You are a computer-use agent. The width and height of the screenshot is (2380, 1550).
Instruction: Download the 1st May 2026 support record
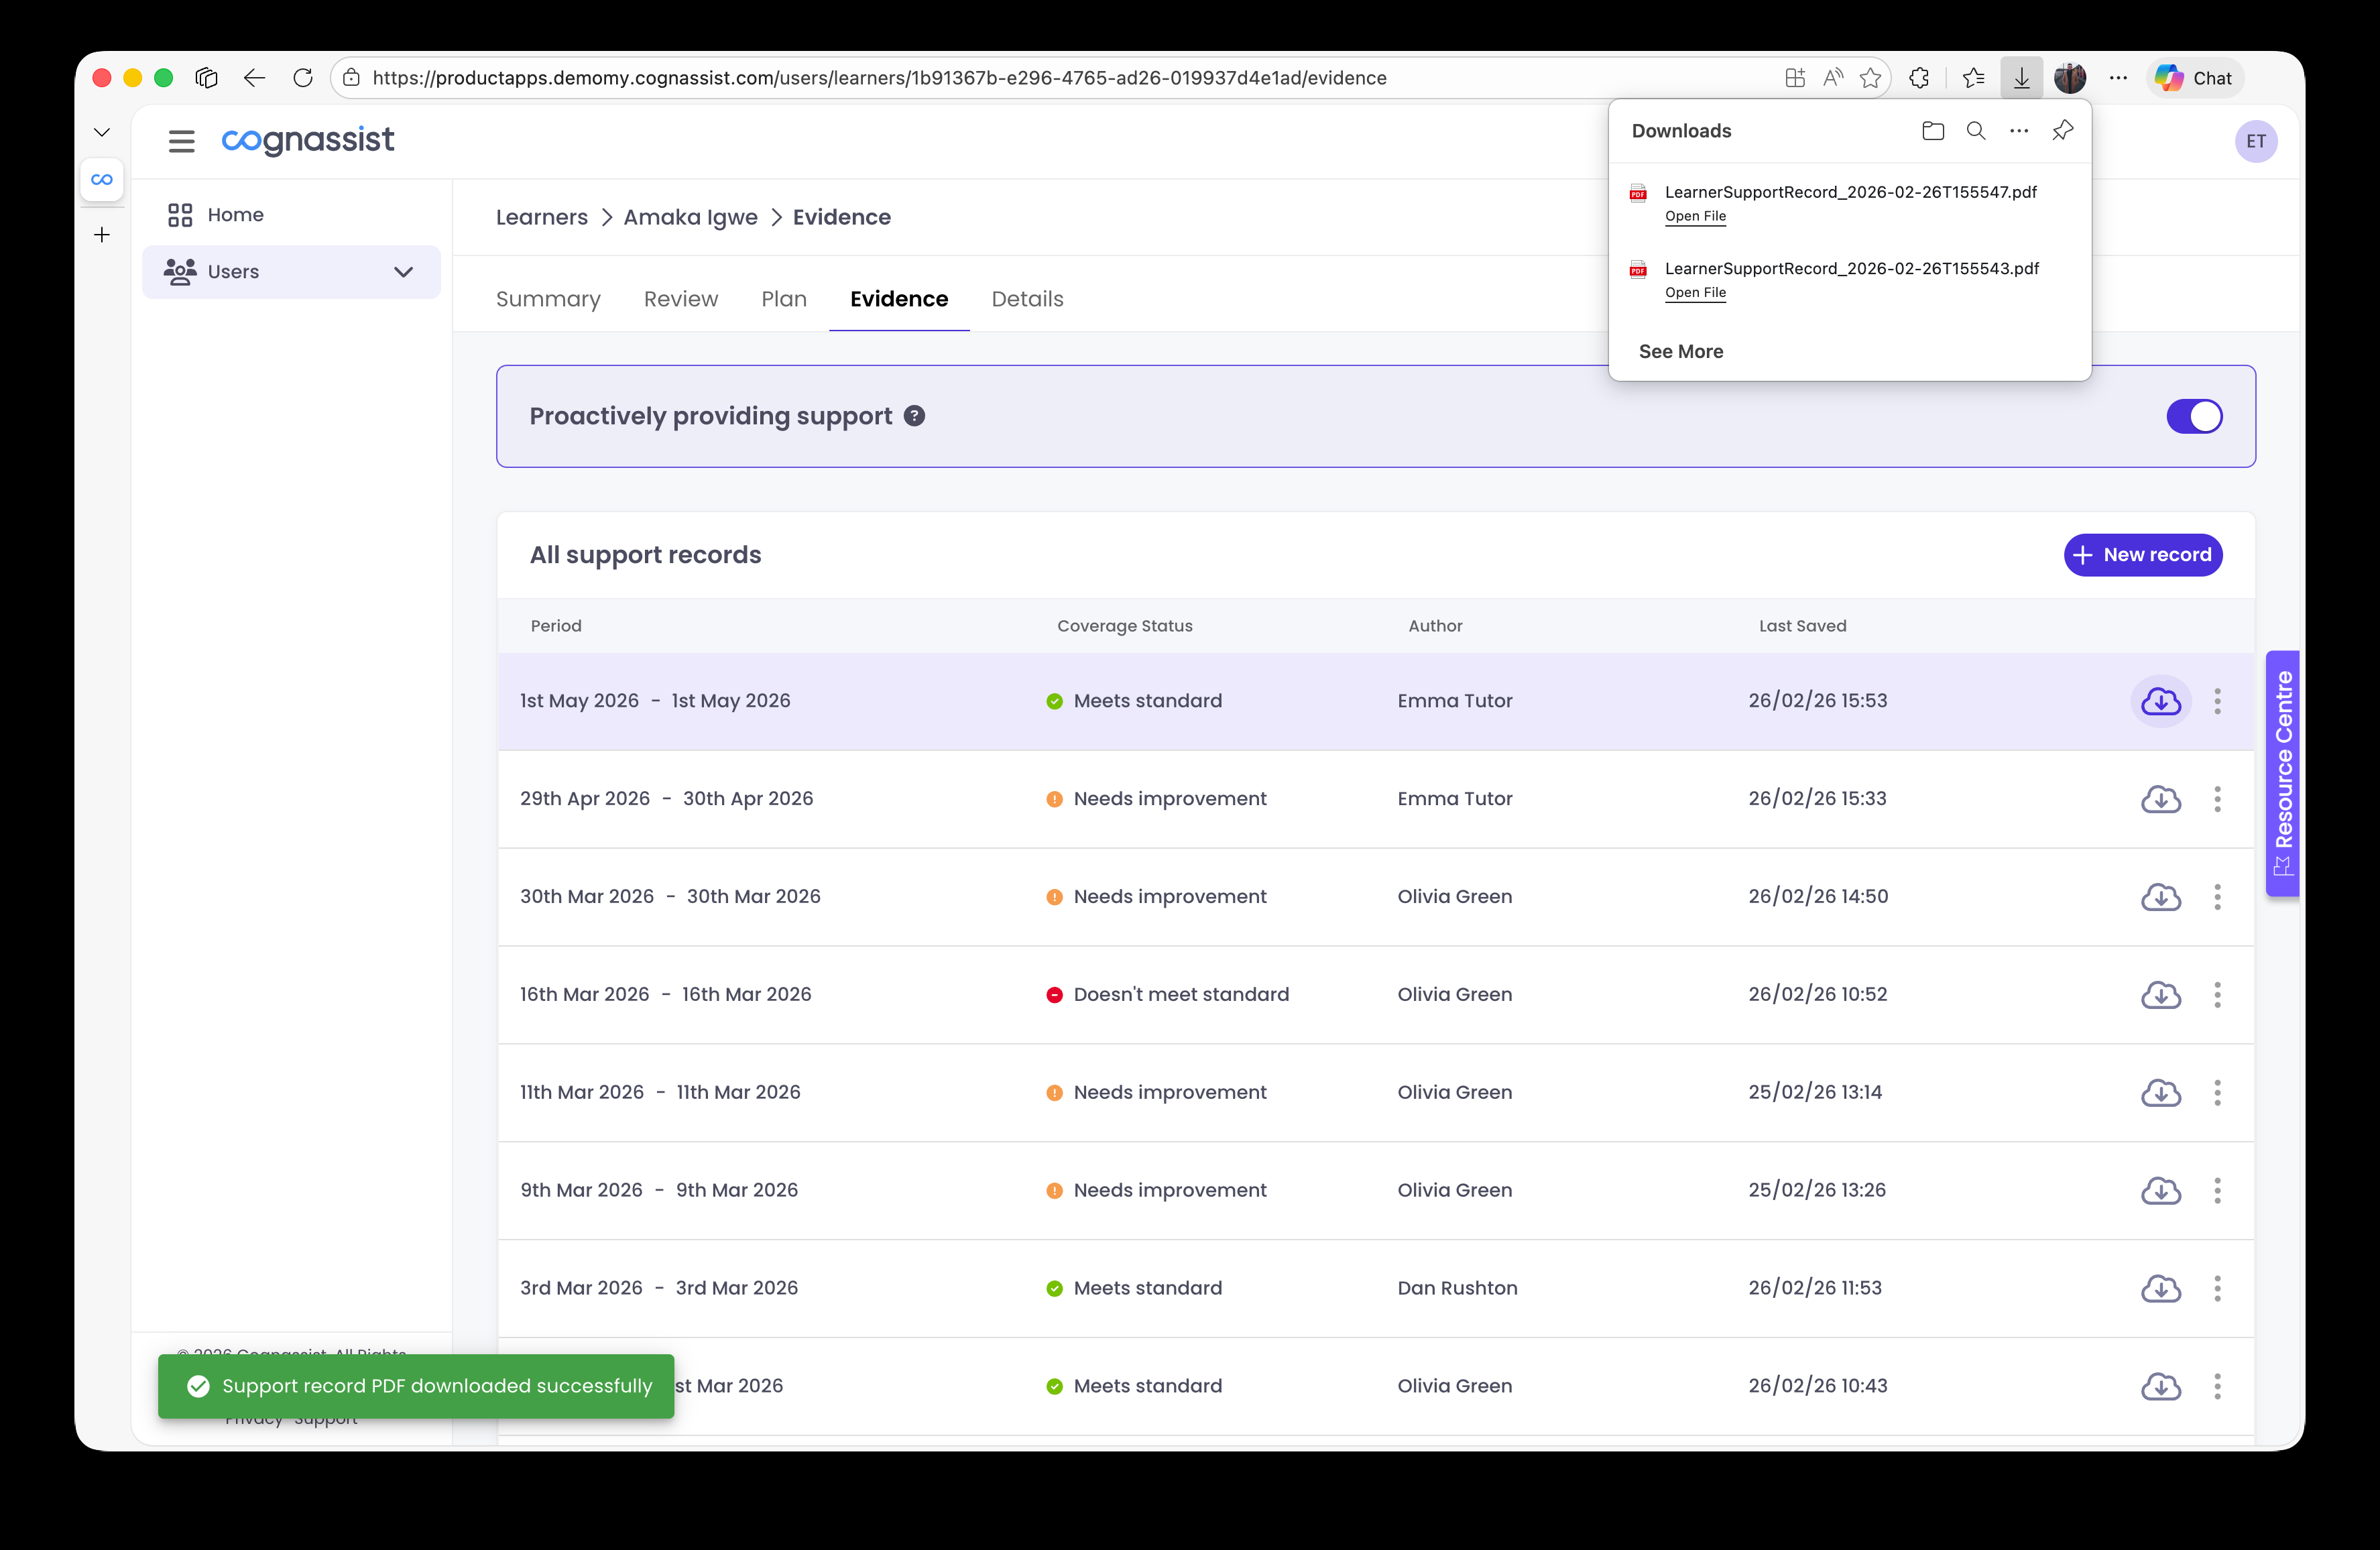click(2161, 701)
